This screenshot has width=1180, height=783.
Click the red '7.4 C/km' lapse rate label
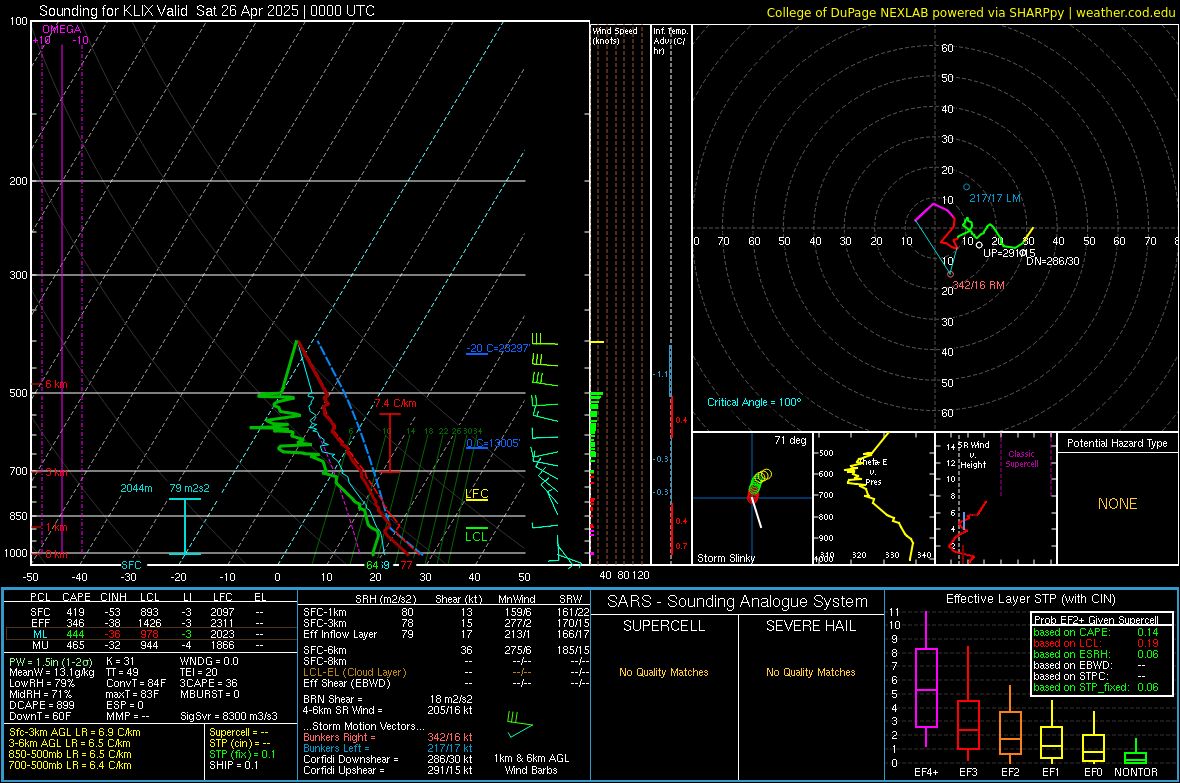[395, 404]
